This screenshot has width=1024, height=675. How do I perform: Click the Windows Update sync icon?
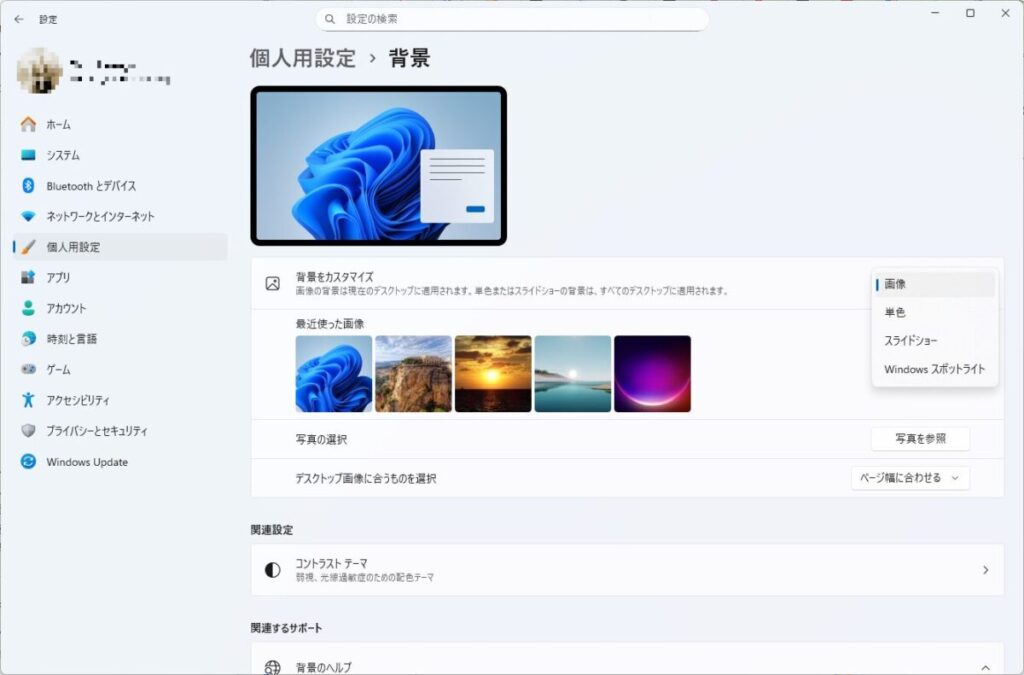(28, 462)
